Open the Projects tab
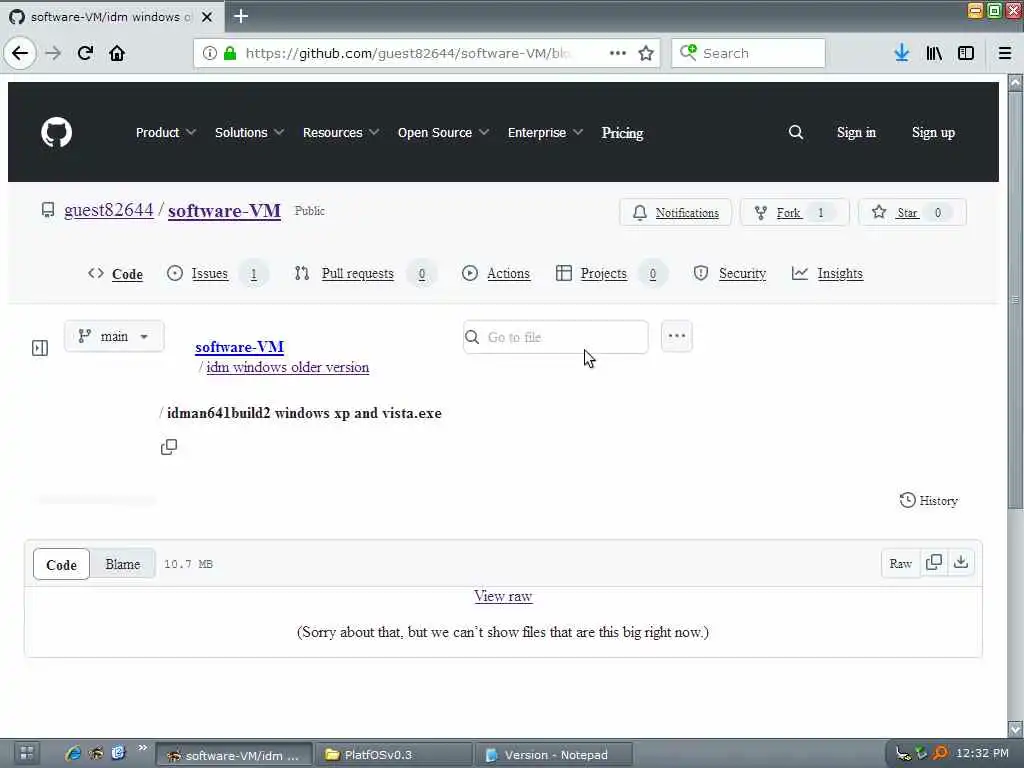Viewport: 1024px width, 768px height. [x=611, y=274]
